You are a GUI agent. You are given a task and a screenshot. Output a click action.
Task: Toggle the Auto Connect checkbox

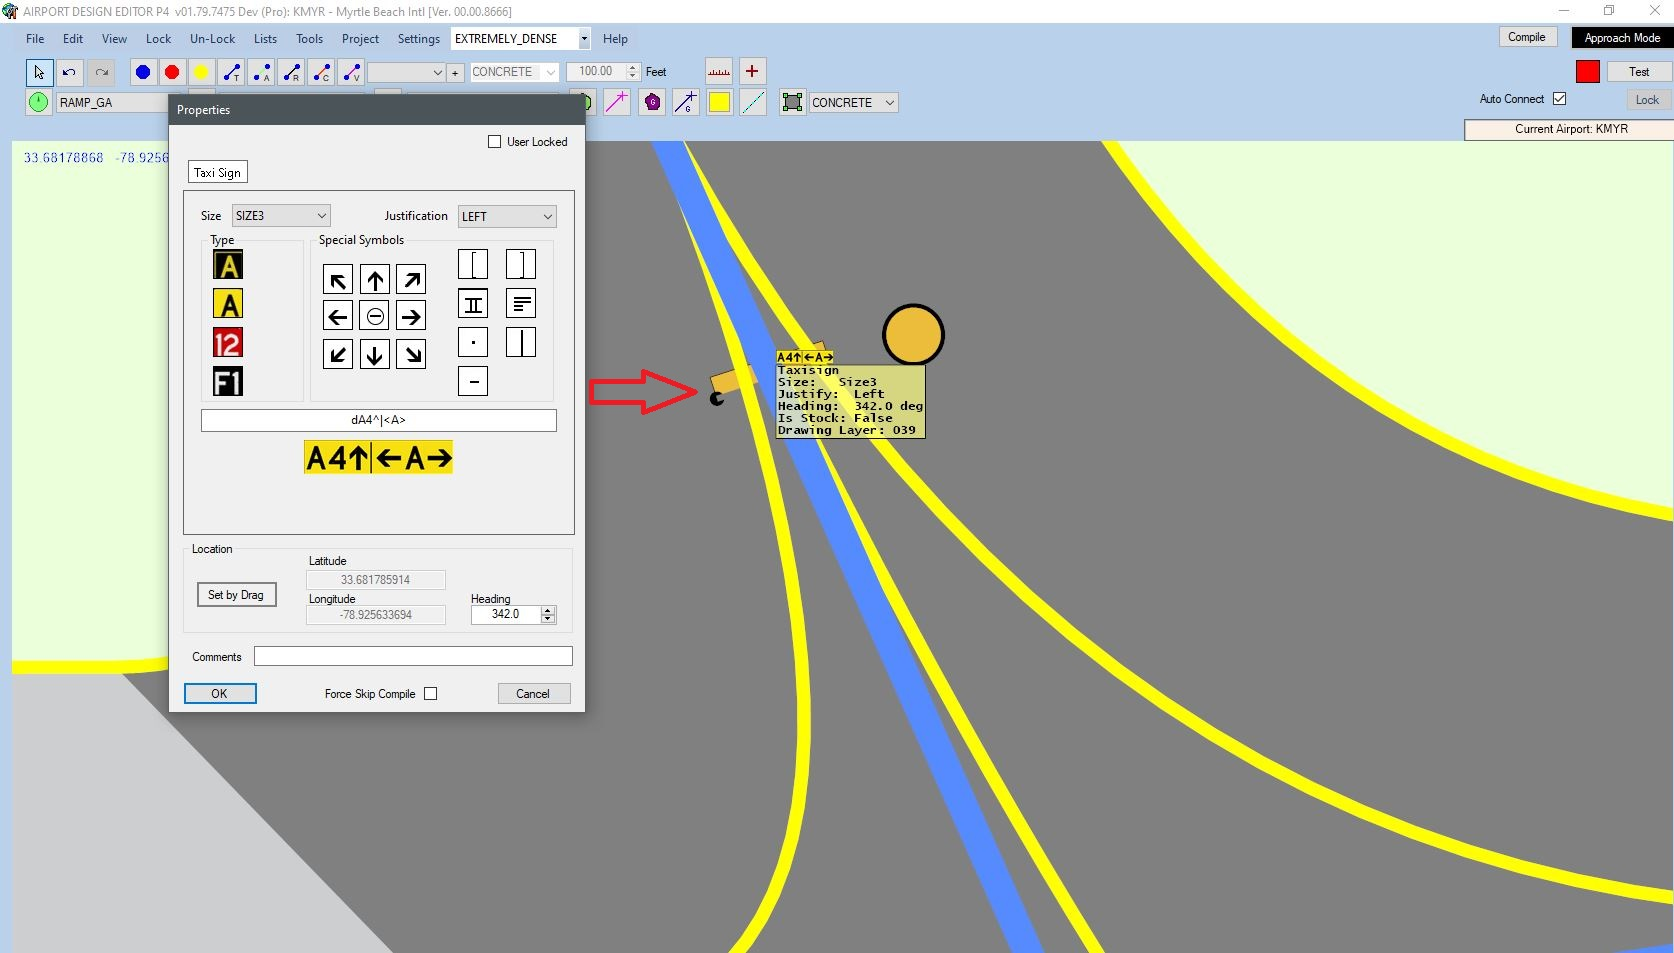(x=1559, y=99)
